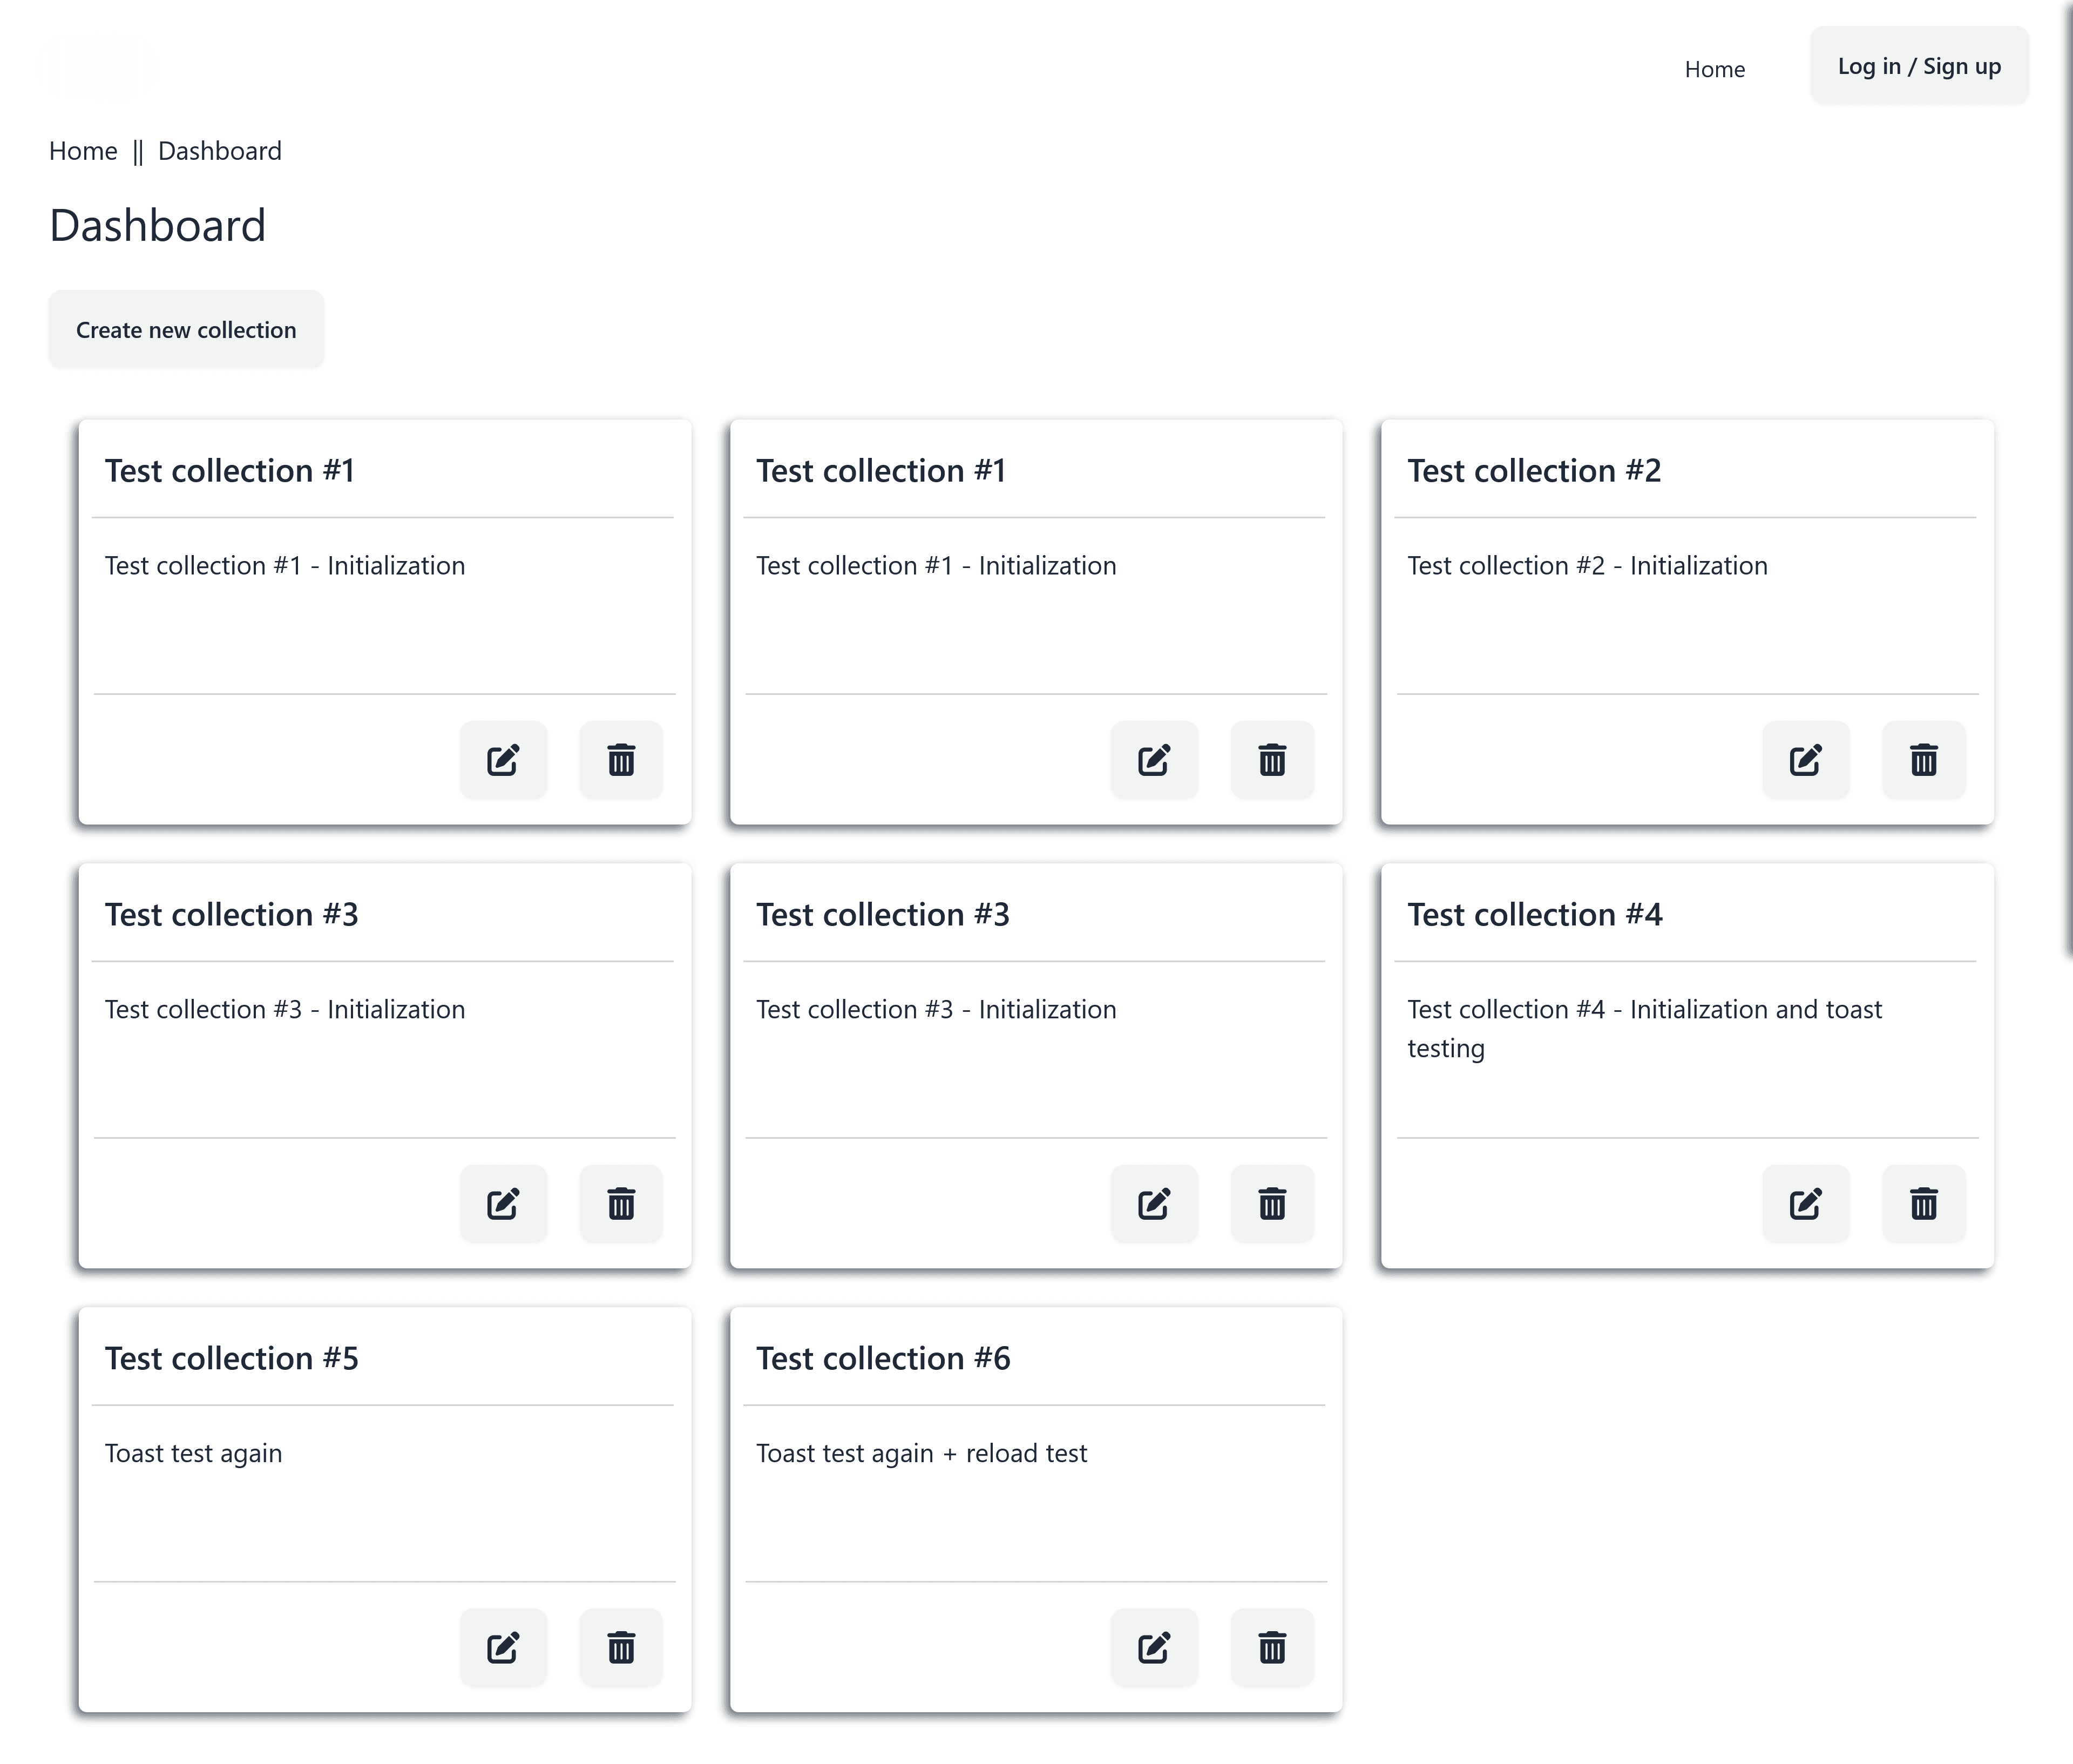
Task: Edit the Test collection #6 card
Action: pyautogui.click(x=1154, y=1648)
